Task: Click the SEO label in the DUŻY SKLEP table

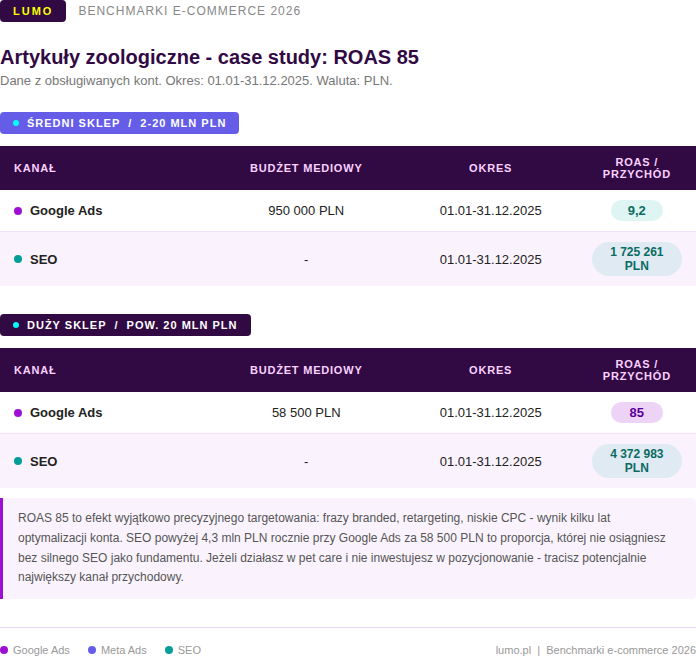Action: click(44, 462)
